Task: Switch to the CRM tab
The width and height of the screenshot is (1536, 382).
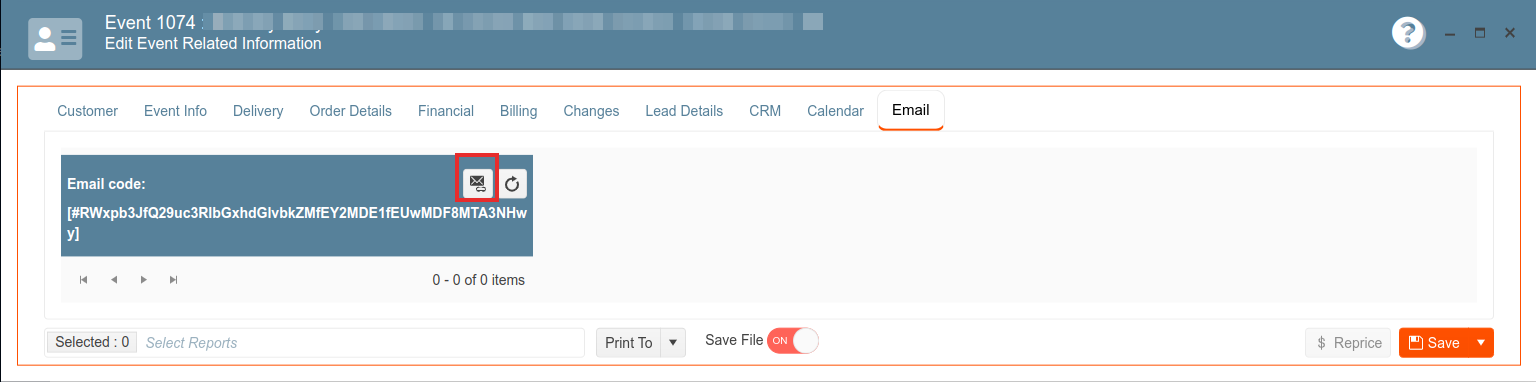Action: coord(765,111)
